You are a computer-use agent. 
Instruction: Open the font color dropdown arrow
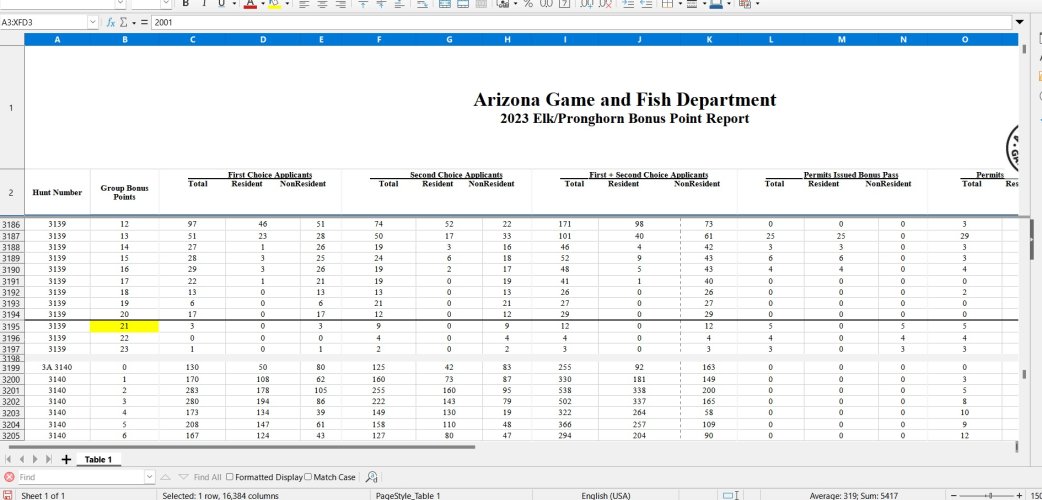262,3
